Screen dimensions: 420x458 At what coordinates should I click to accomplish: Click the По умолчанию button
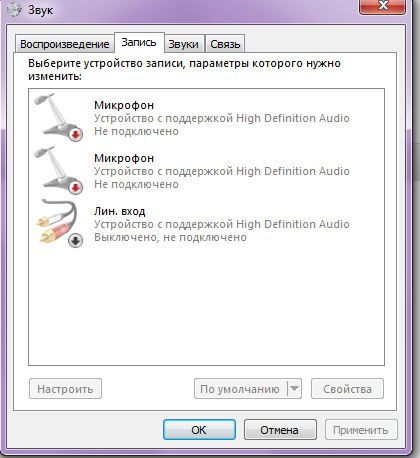coord(241,389)
